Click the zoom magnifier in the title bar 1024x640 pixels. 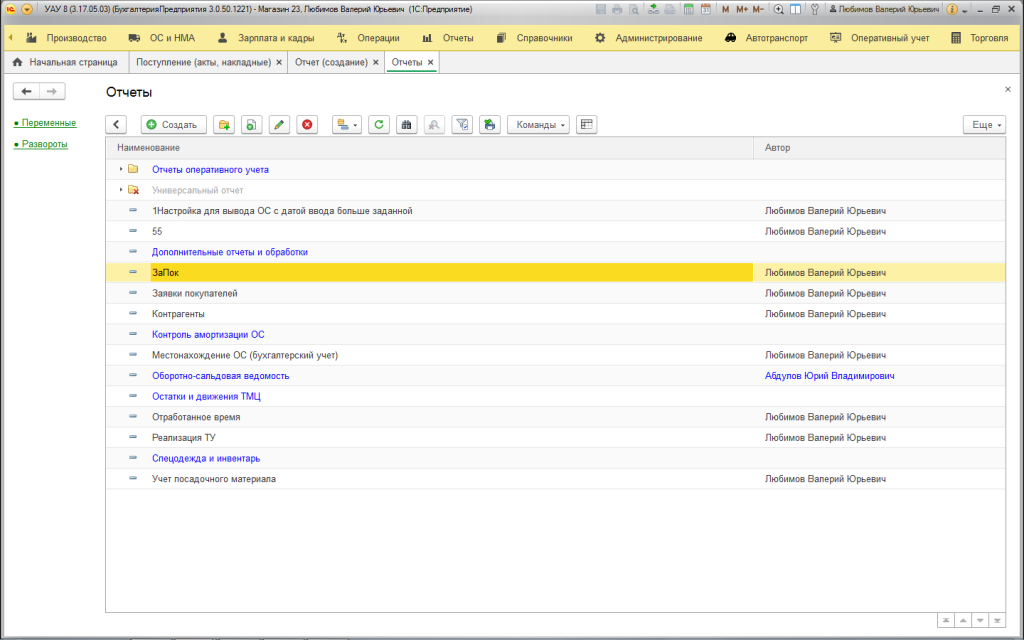point(778,10)
